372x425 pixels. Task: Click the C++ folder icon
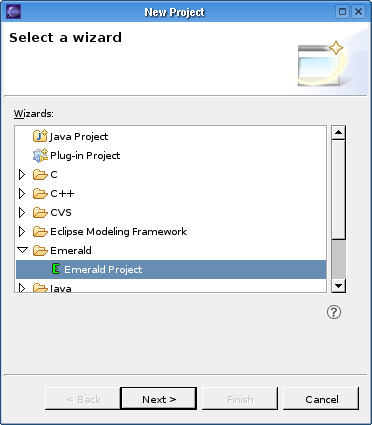(40, 193)
